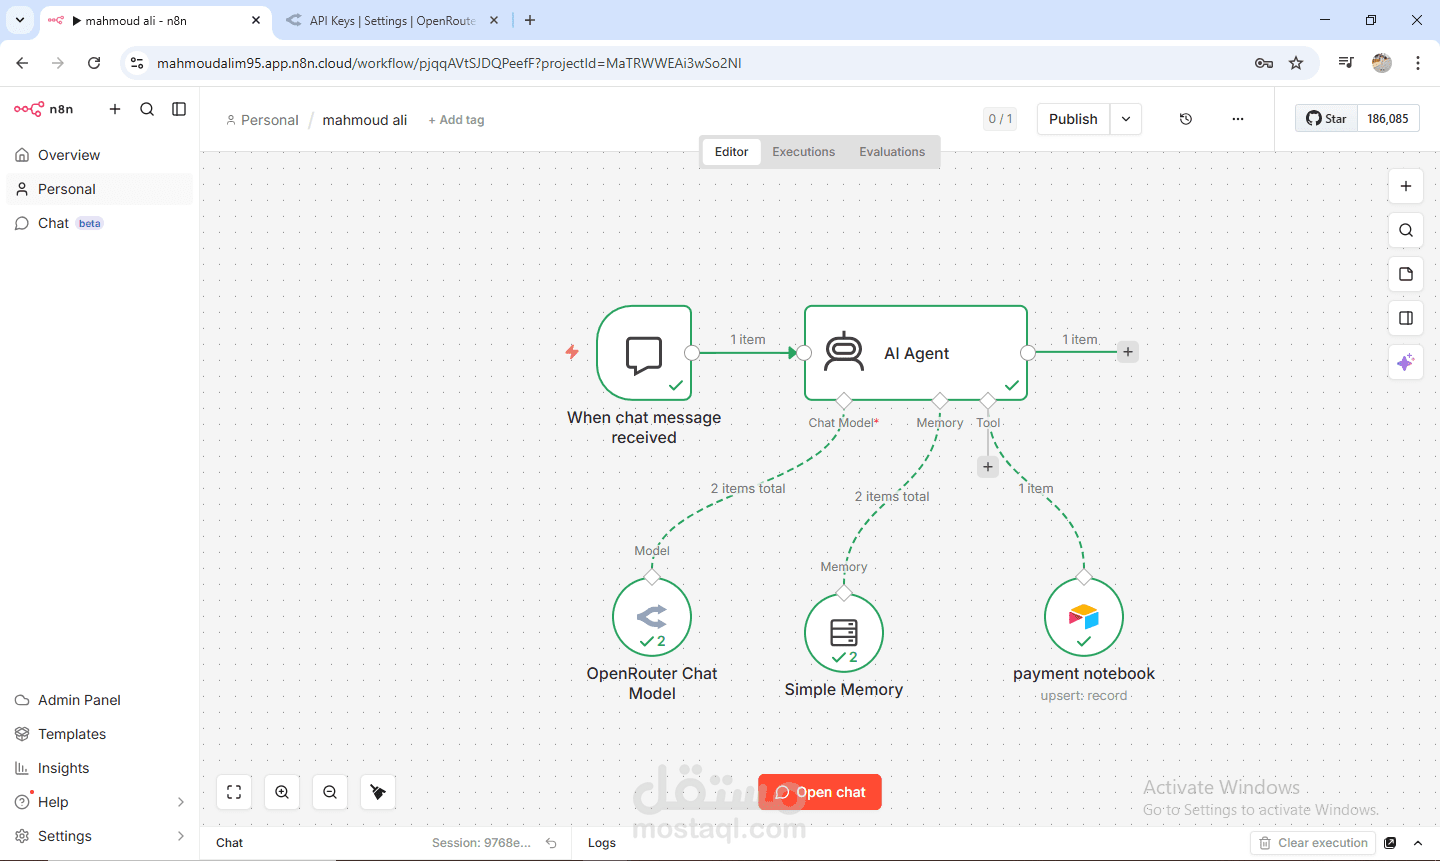Open Admin Panel in the sidebar
This screenshot has height=861, width=1440.
(100, 700)
